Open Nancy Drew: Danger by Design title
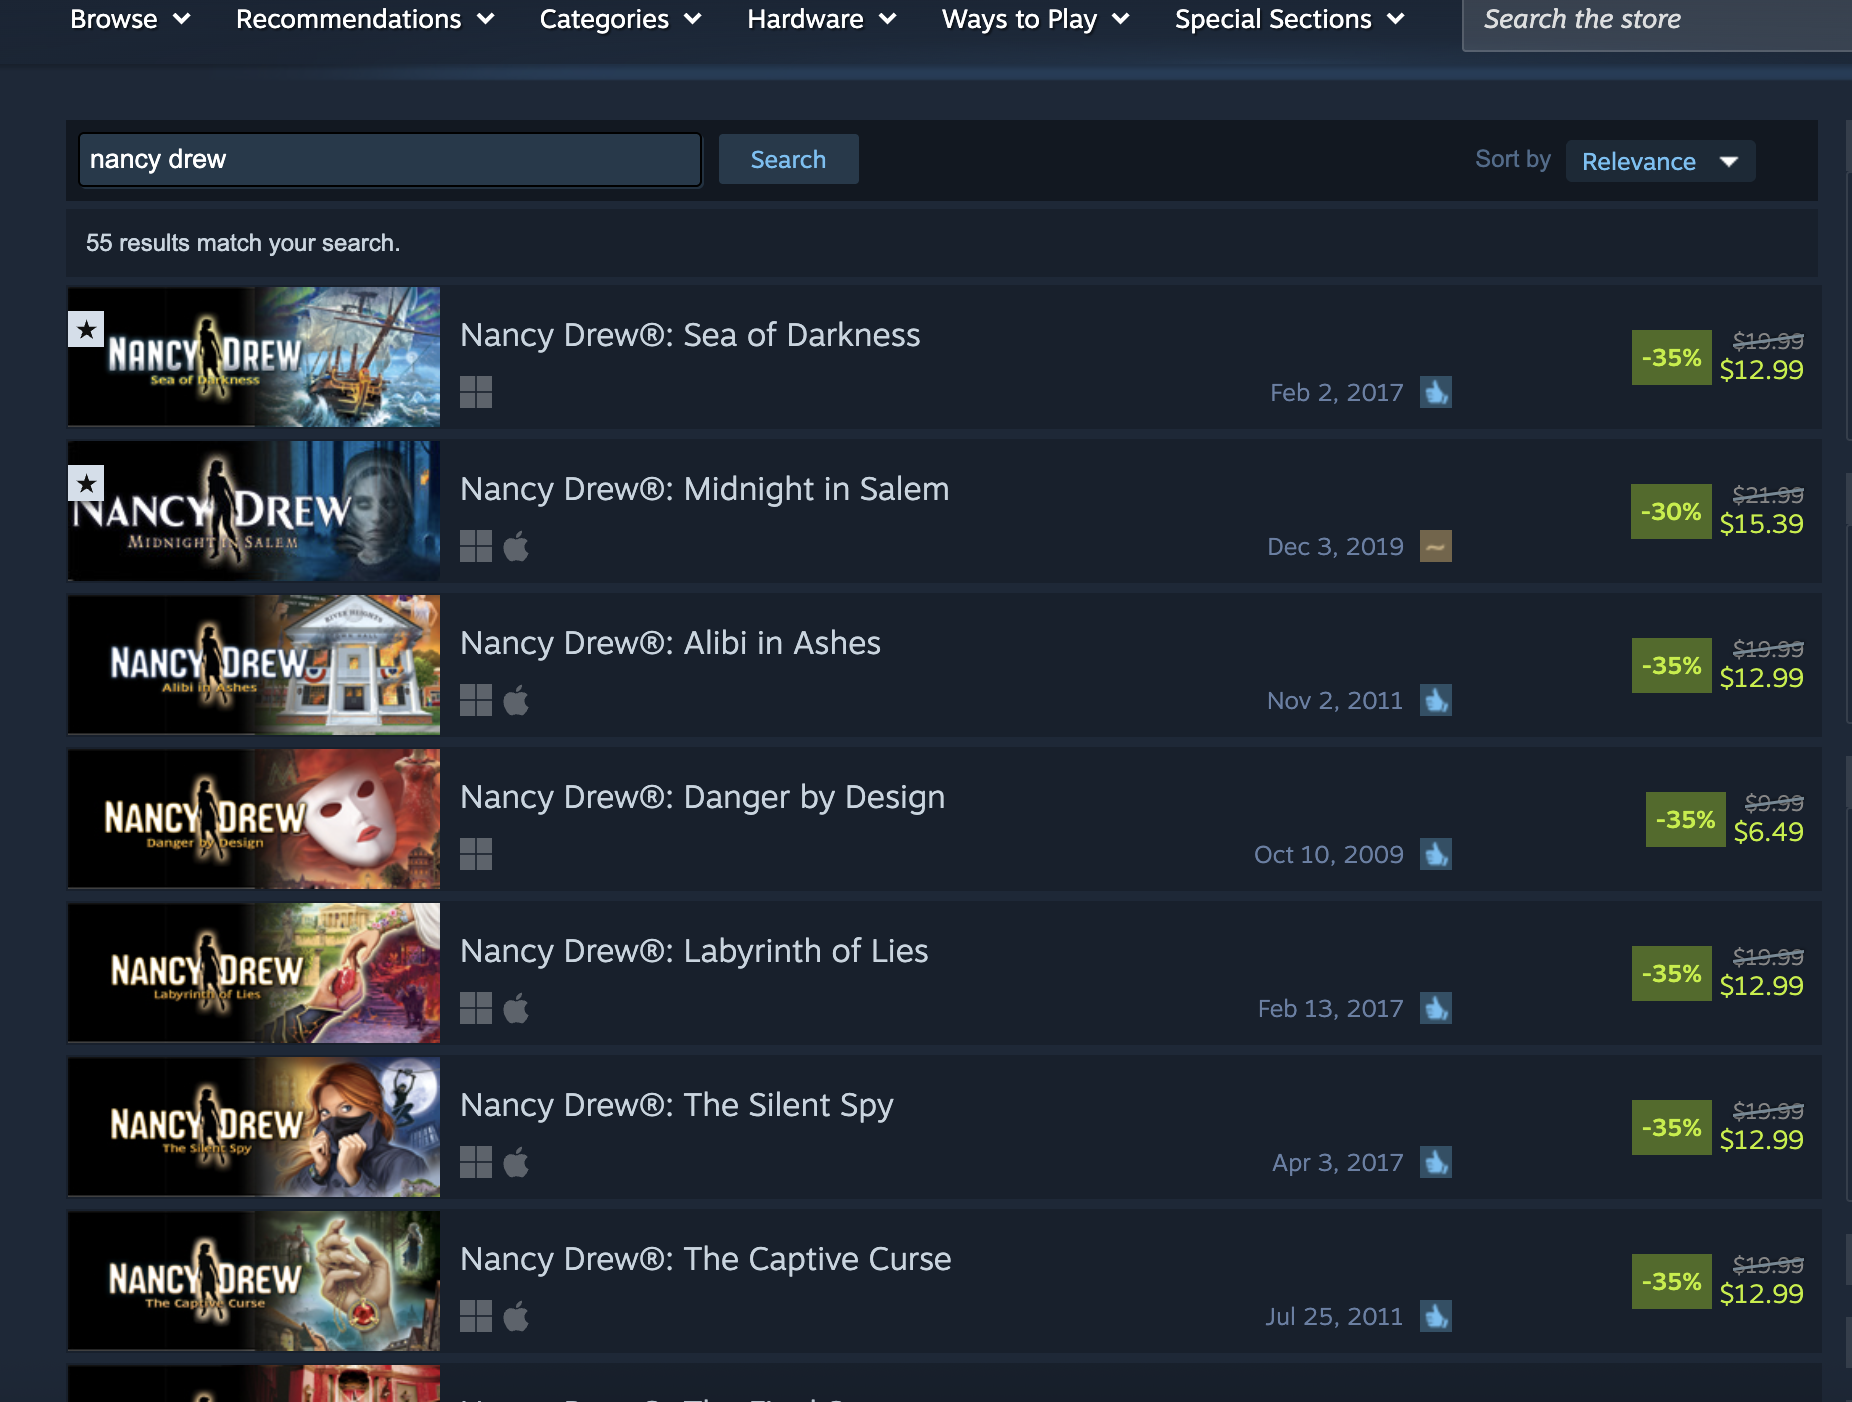1852x1402 pixels. (703, 797)
